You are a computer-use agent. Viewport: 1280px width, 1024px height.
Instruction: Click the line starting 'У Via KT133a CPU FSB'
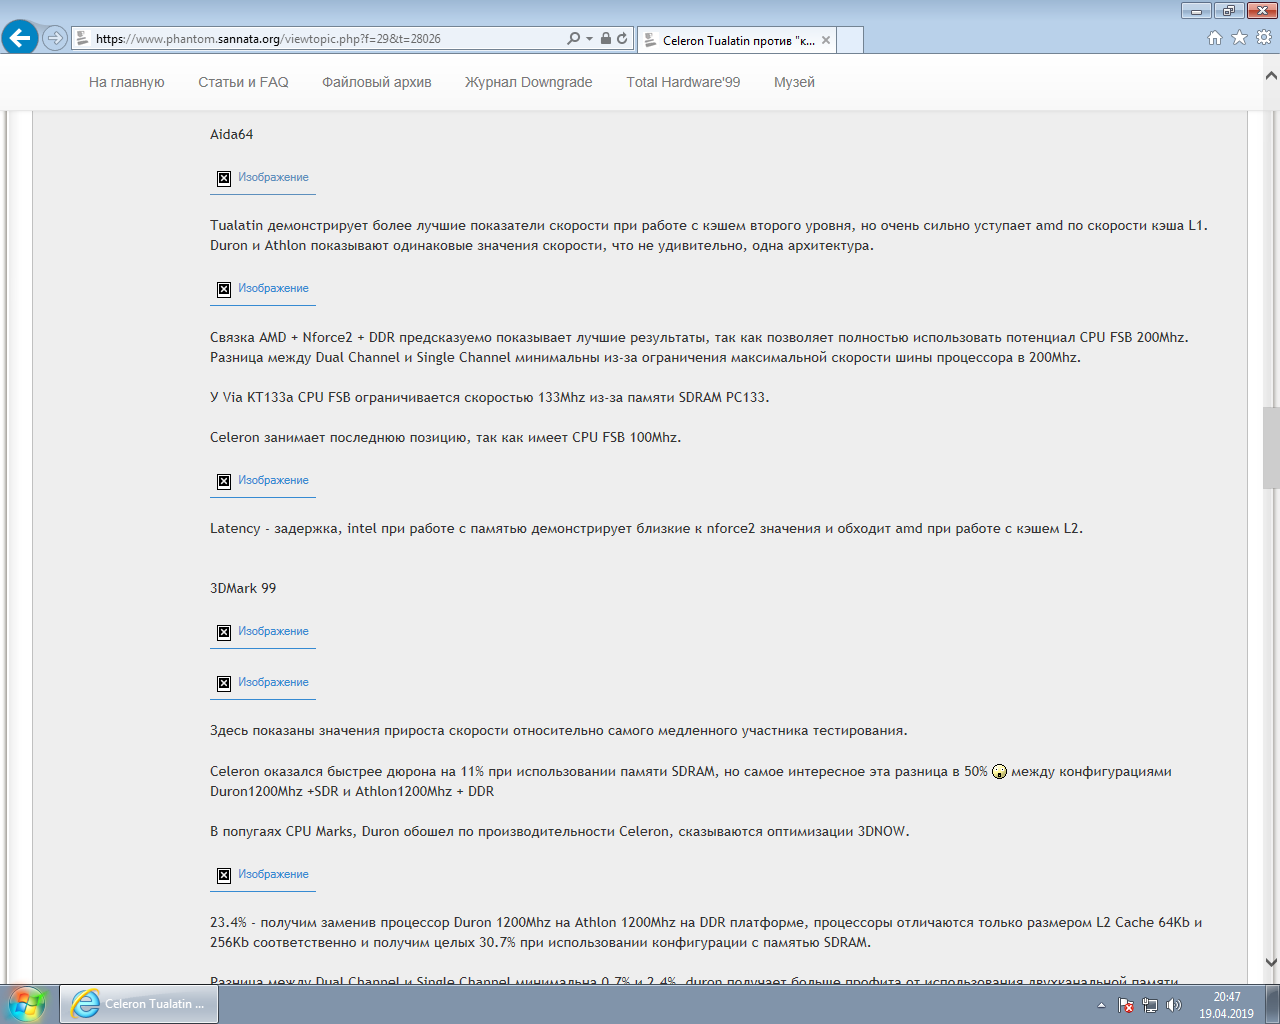coord(490,397)
